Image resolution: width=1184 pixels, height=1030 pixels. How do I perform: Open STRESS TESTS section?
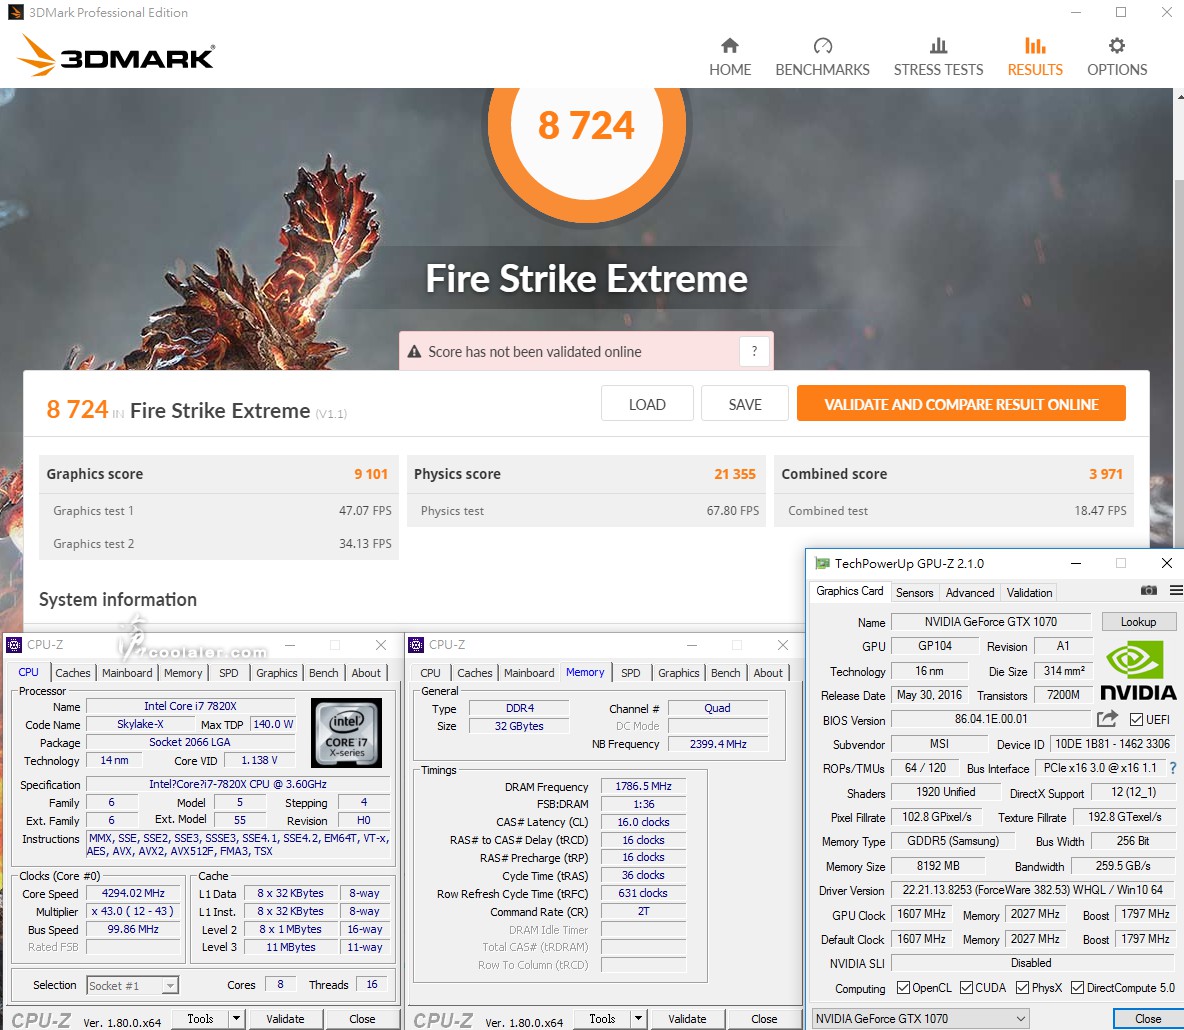click(938, 57)
